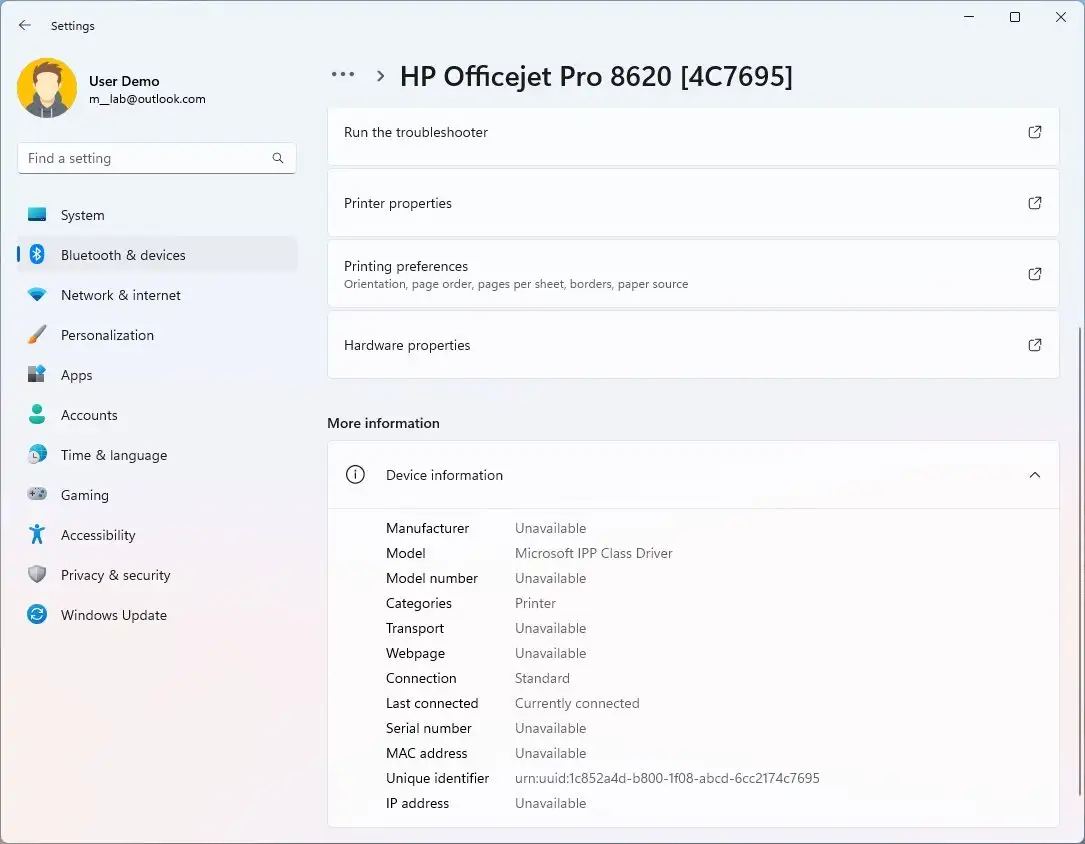
Task: Click open-in-new icon for Printer properties
Action: click(x=1035, y=203)
